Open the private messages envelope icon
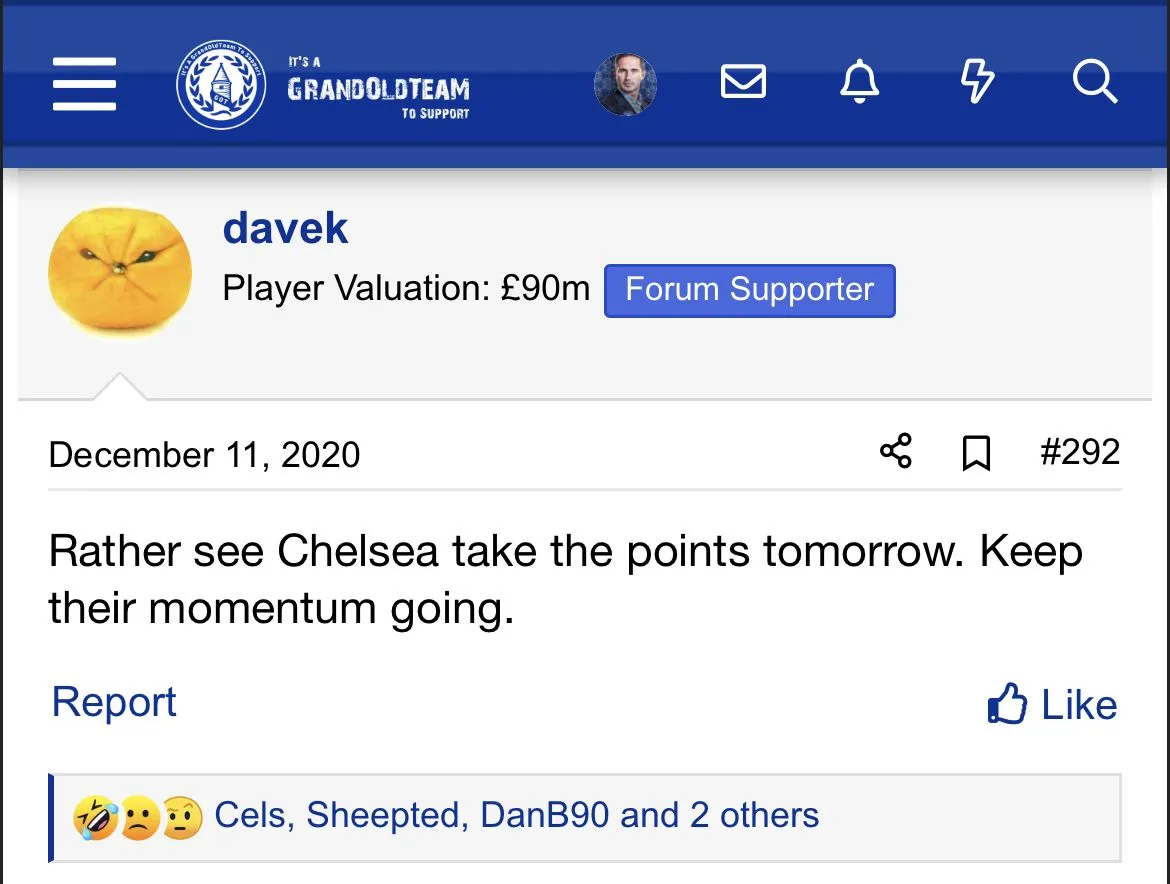This screenshot has width=1170, height=884. 743,82
